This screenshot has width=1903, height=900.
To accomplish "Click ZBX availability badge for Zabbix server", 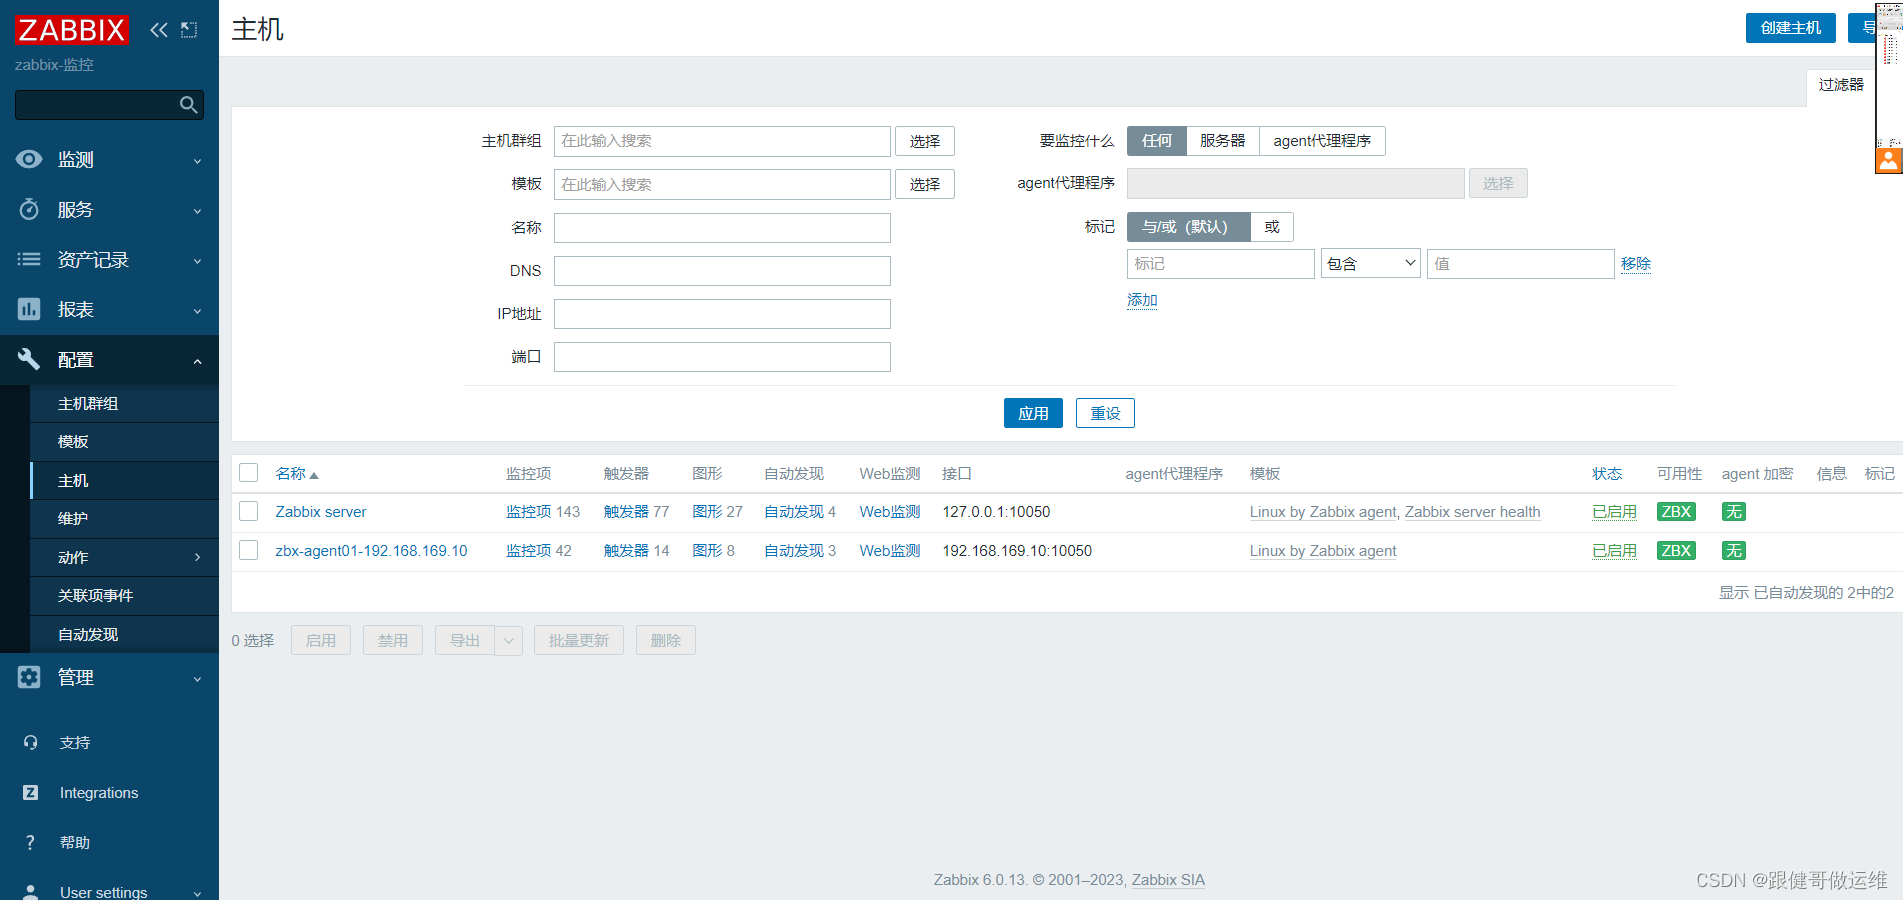I will (1676, 512).
